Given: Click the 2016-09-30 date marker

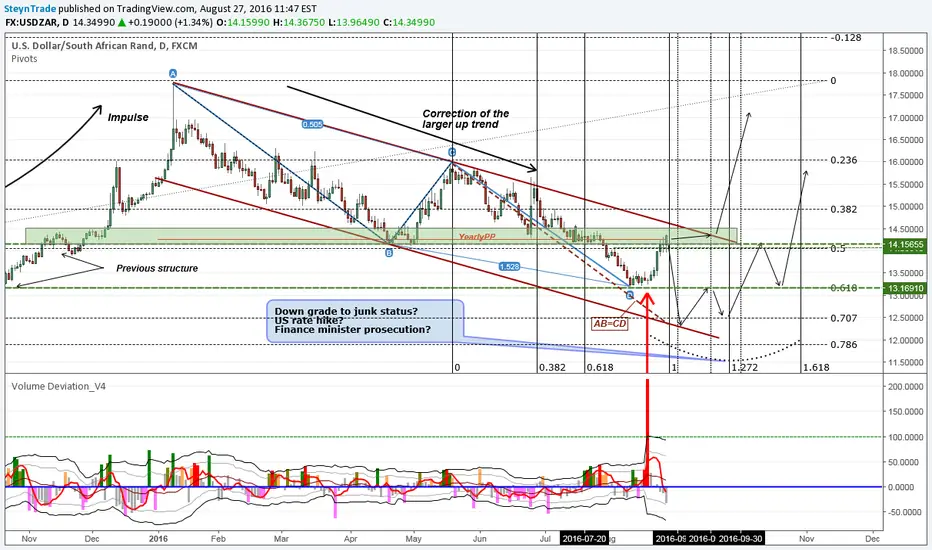Looking at the screenshot, I should [740, 539].
